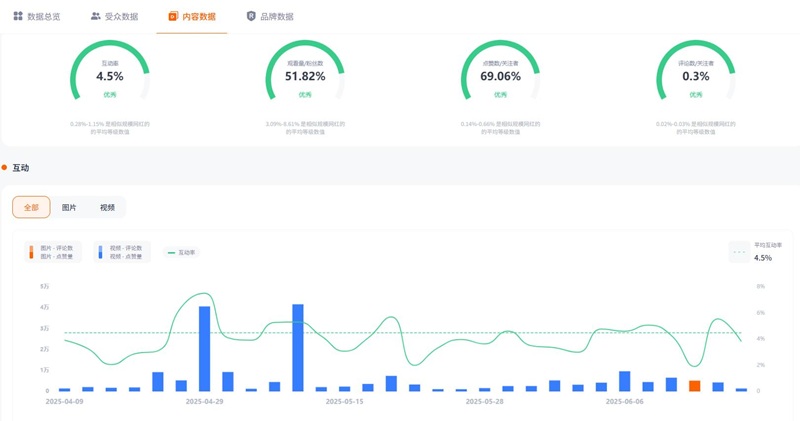Image resolution: width=800 pixels, height=421 pixels.
Task: Switch chart filter to 图片
Action: pyautogui.click(x=69, y=207)
